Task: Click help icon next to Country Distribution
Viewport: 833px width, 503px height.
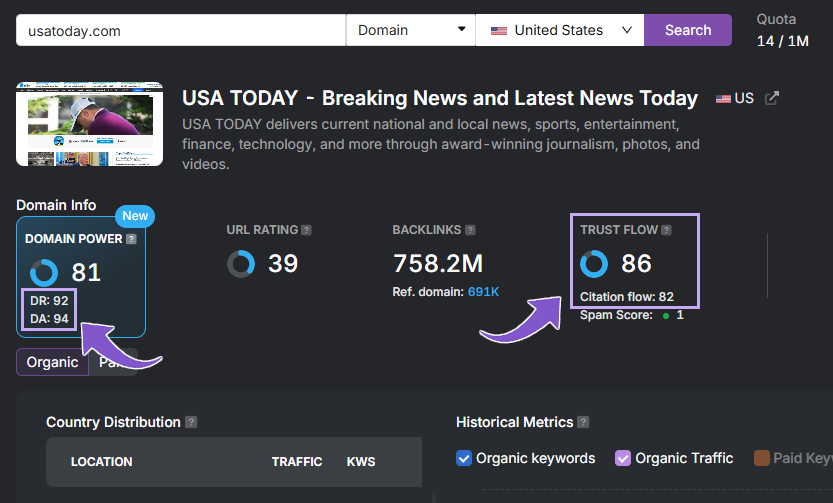Action: click(x=191, y=422)
